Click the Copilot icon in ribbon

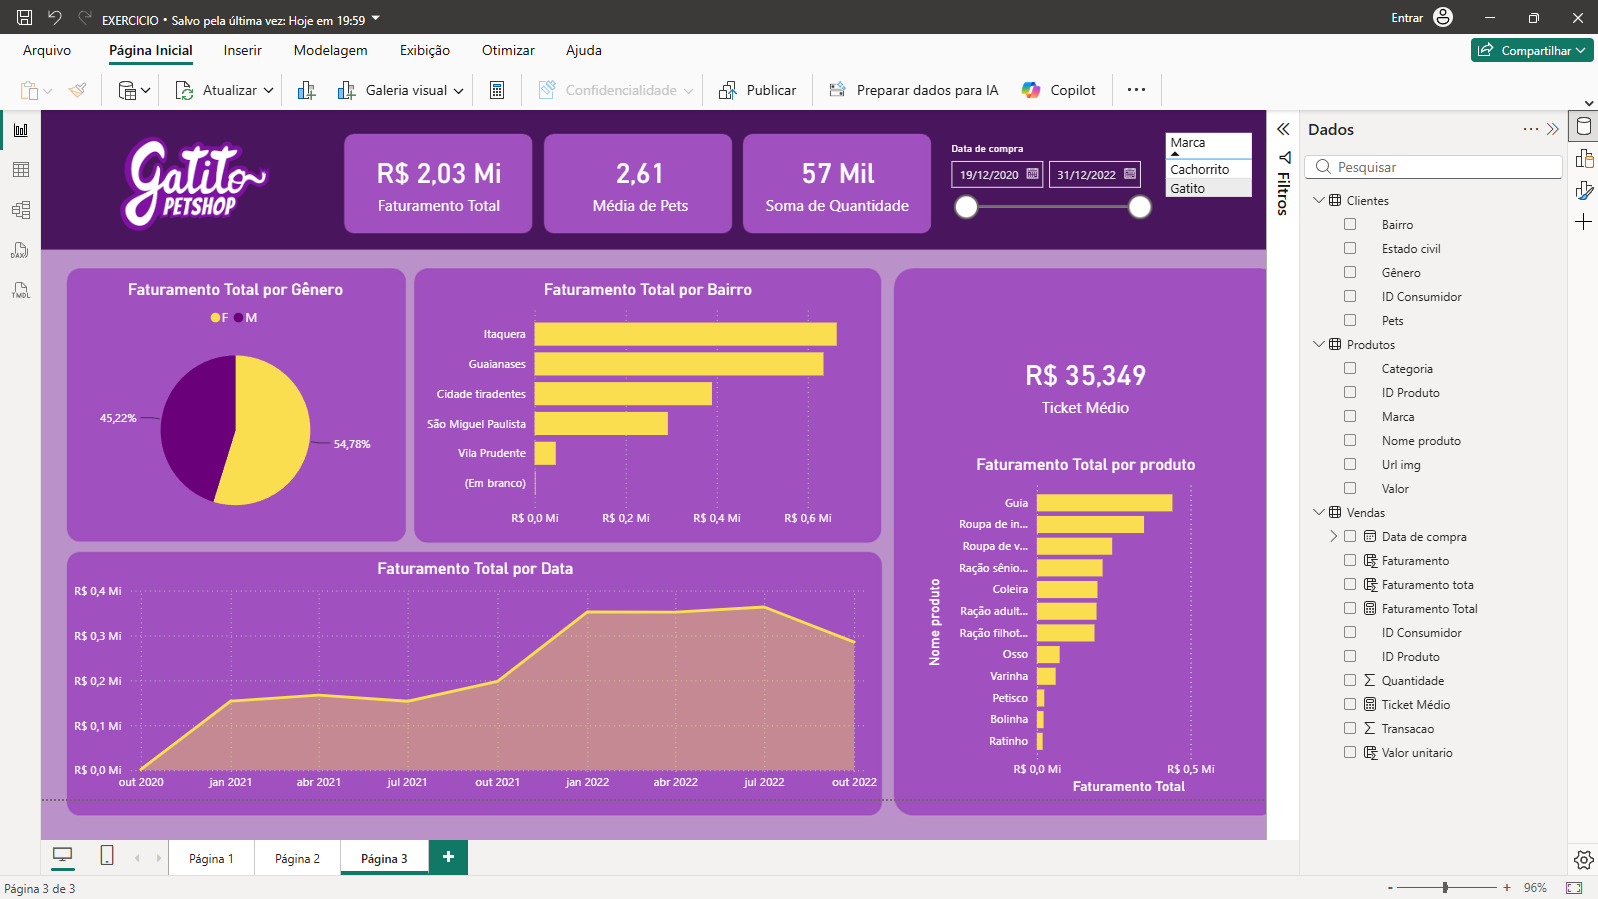coord(1031,90)
